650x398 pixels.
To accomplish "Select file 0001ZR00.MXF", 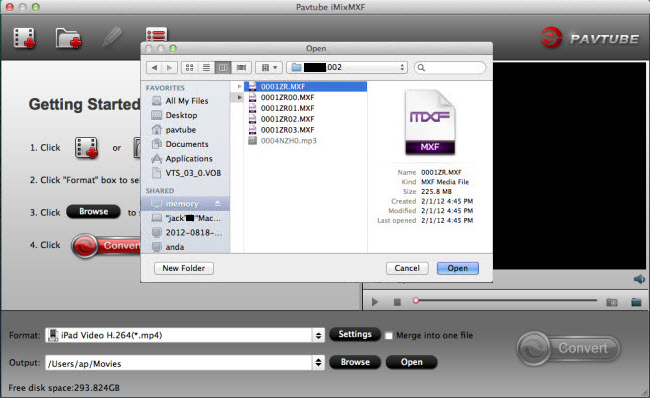I will click(x=287, y=97).
